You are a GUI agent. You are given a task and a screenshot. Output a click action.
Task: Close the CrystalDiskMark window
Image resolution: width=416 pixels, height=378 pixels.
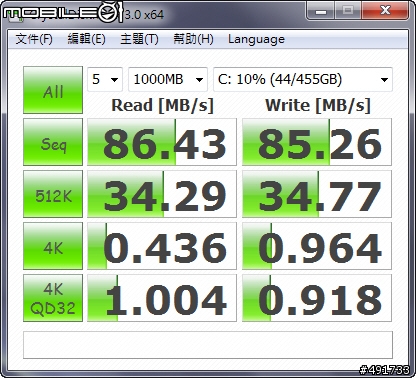pyautogui.click(x=385, y=11)
